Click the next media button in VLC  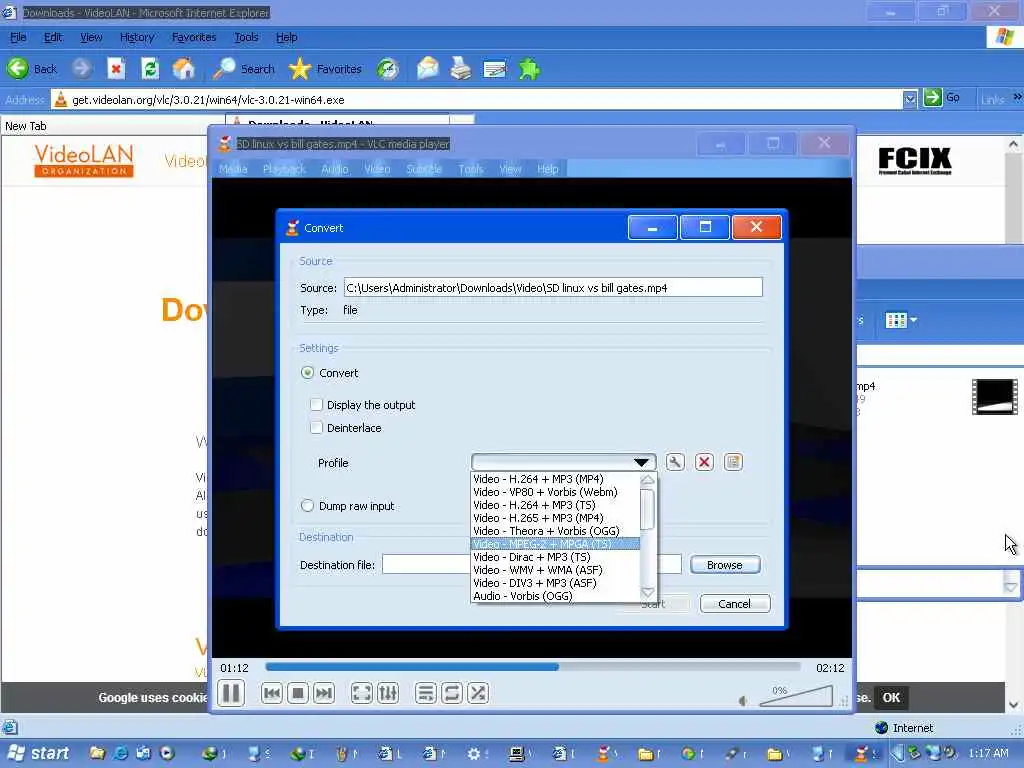pos(324,693)
